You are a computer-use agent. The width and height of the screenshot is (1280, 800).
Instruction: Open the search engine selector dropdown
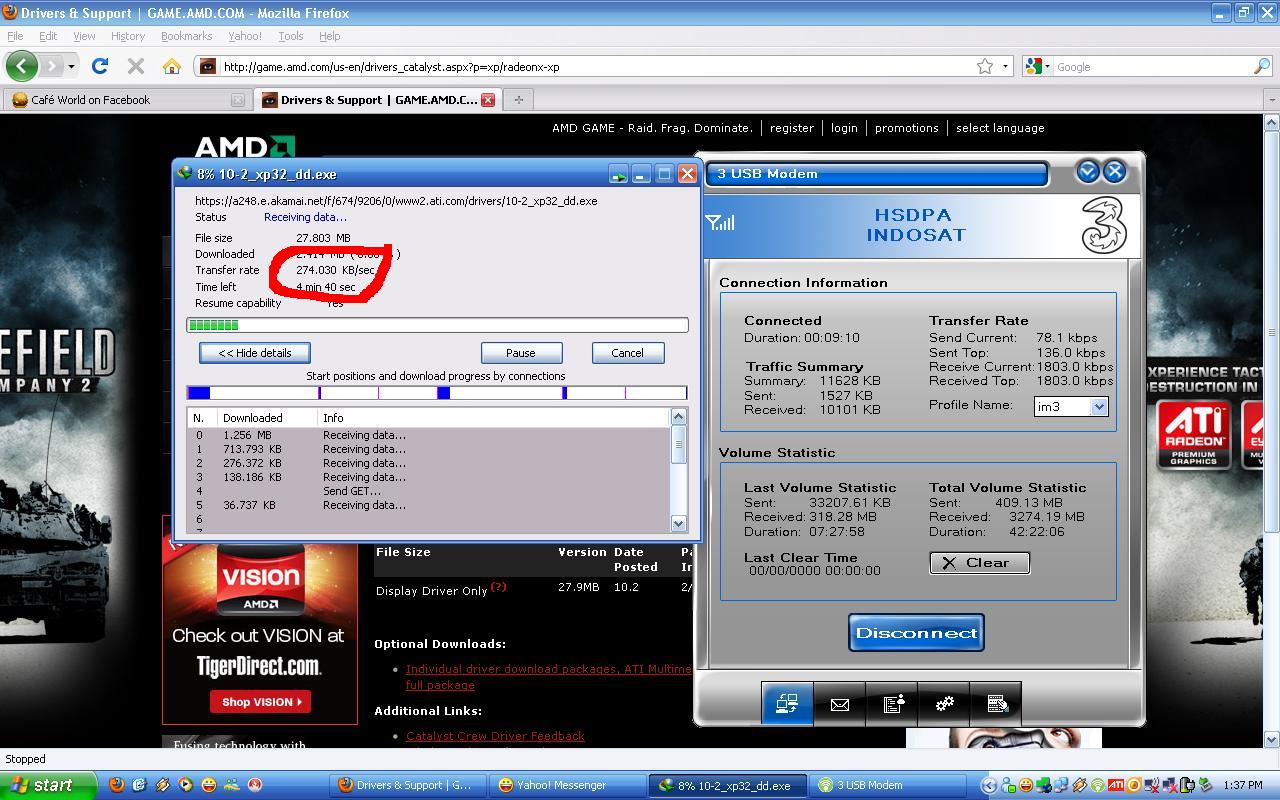tap(1038, 67)
